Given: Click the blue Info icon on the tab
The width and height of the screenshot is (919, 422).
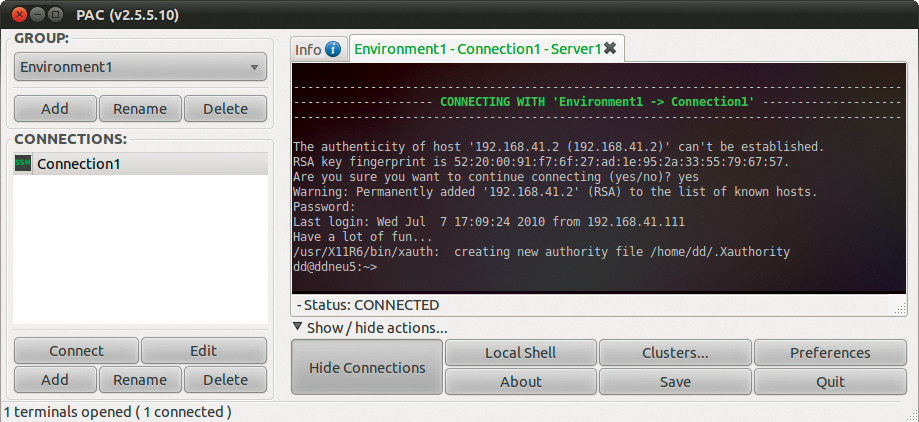Looking at the screenshot, I should 333,49.
